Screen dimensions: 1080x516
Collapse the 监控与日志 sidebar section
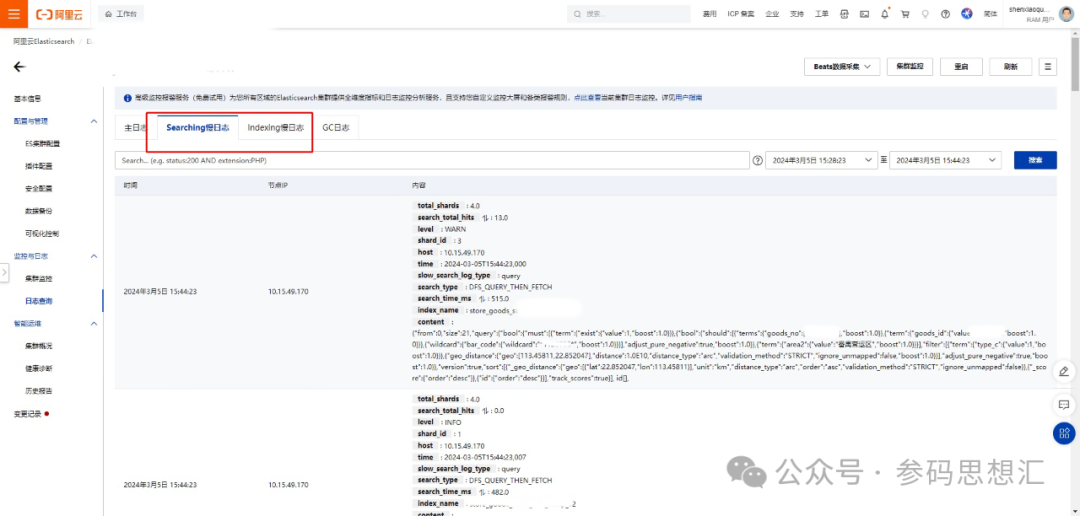94,256
